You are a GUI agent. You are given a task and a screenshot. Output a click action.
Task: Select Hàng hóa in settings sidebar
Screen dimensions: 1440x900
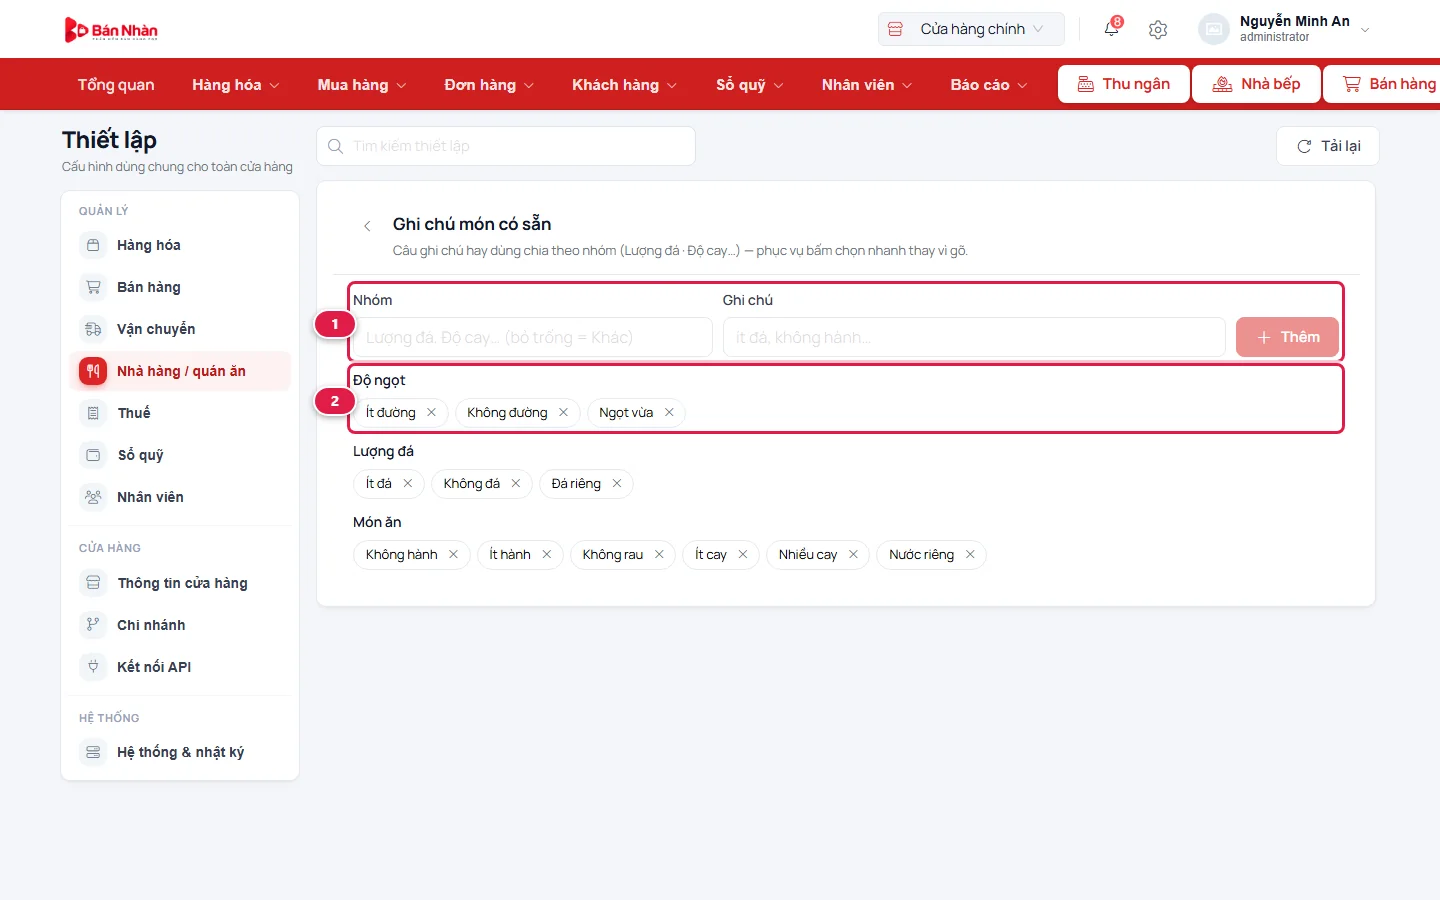click(180, 245)
